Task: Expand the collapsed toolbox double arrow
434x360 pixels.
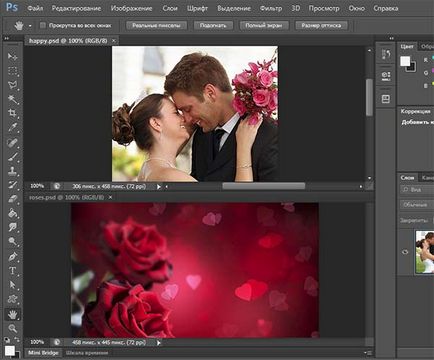Action: click(x=6, y=38)
